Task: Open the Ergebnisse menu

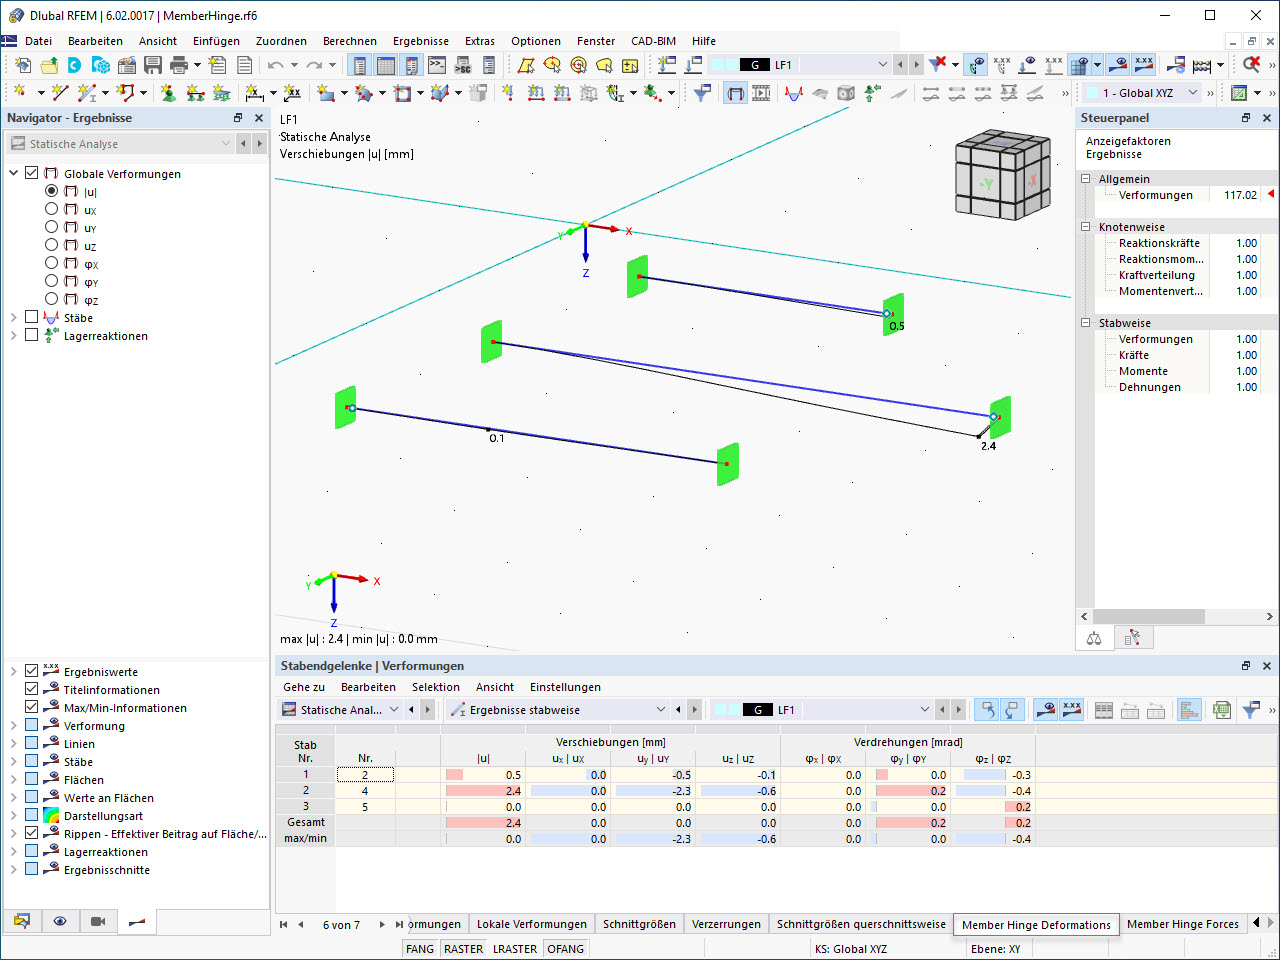Action: tap(421, 41)
